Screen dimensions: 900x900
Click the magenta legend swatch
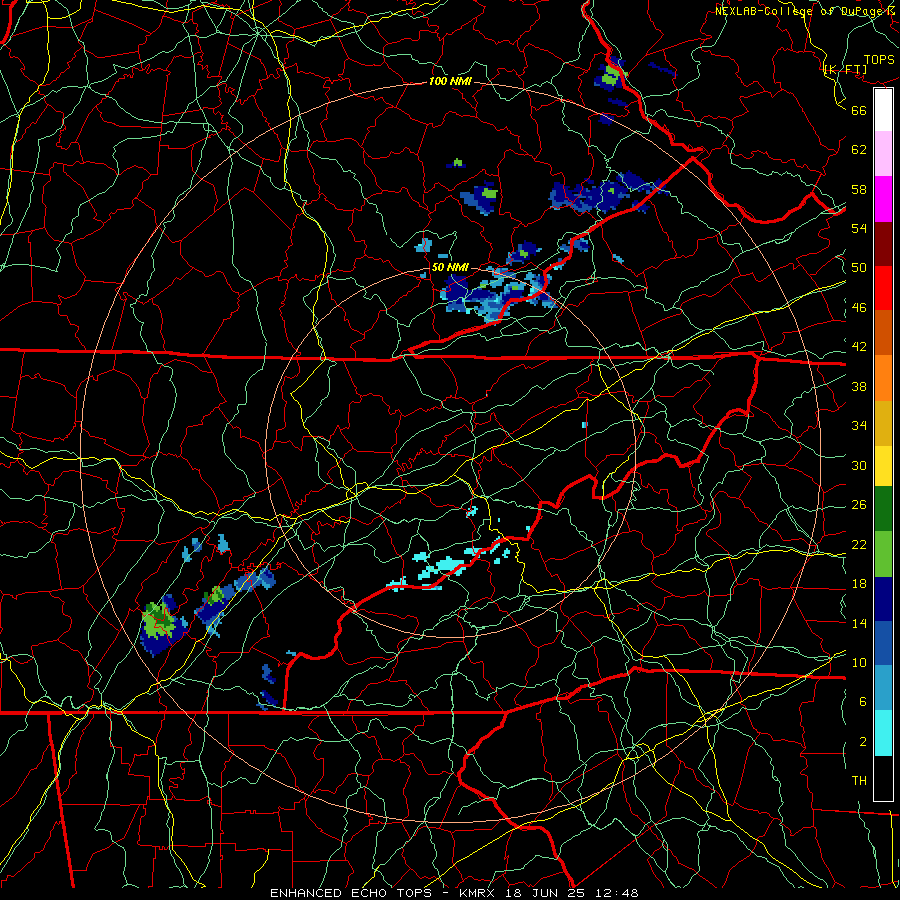pyautogui.click(x=883, y=199)
